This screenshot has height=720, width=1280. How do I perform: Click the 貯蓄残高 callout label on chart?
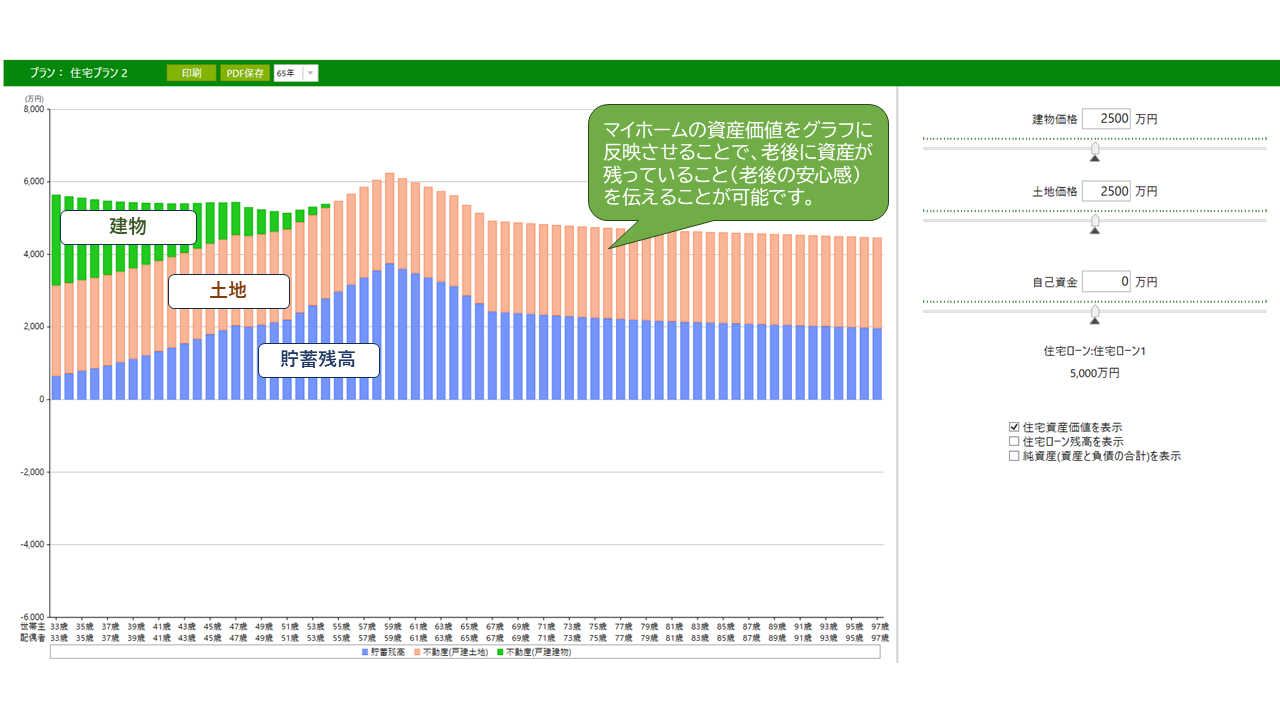(x=318, y=359)
